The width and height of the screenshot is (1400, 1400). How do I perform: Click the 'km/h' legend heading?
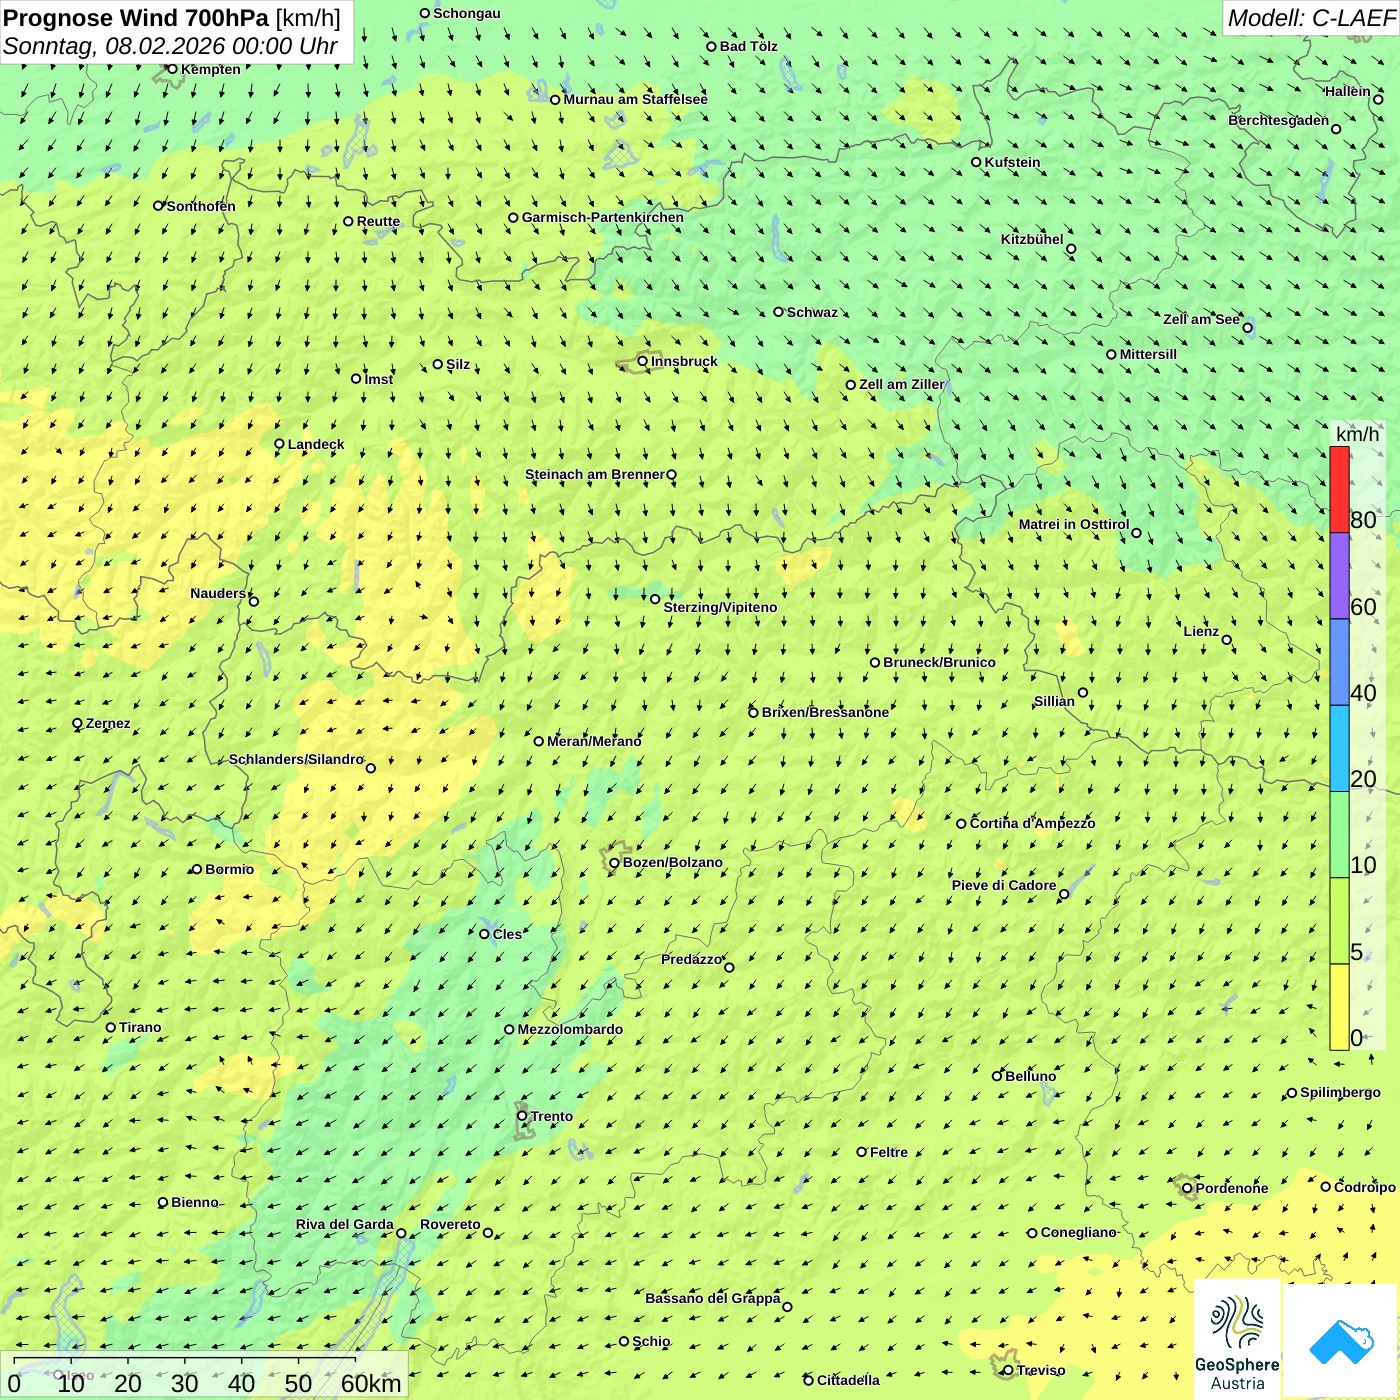(1357, 434)
